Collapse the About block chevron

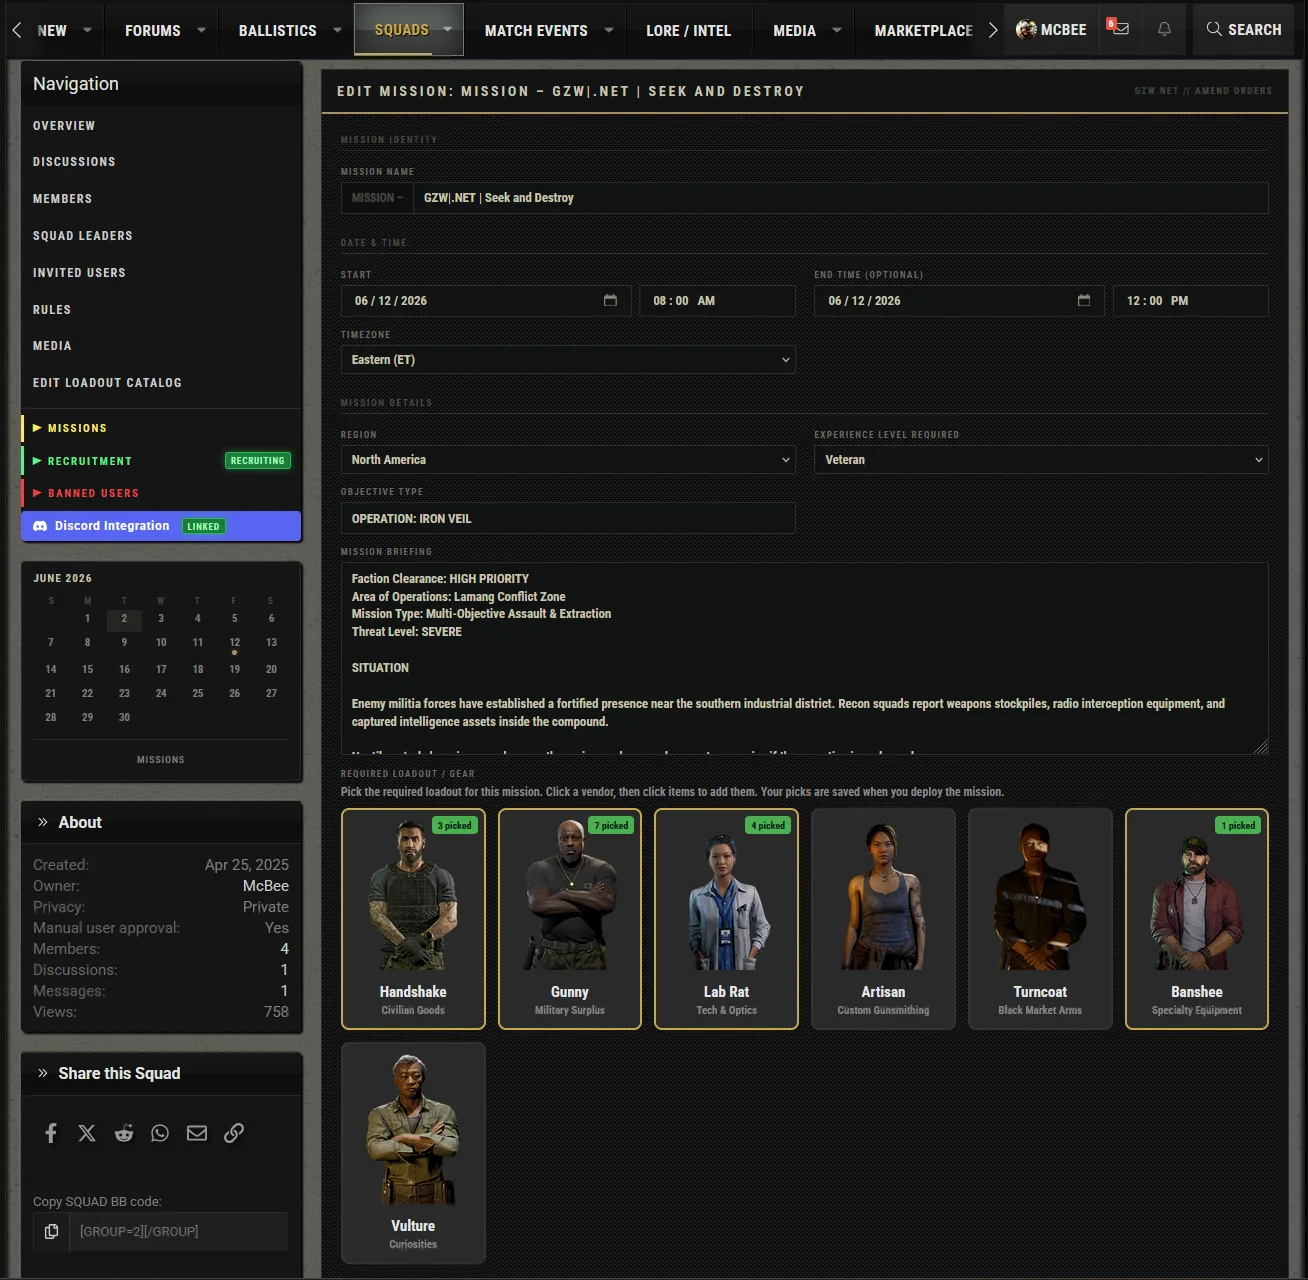click(43, 822)
